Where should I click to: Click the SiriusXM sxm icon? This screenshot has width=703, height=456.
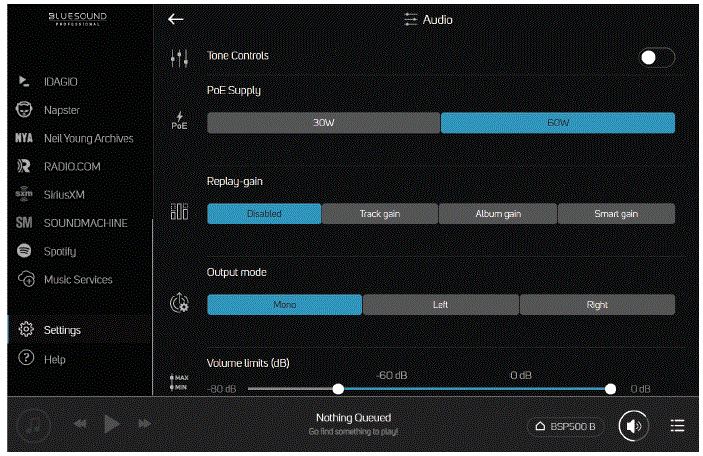[x=24, y=194]
